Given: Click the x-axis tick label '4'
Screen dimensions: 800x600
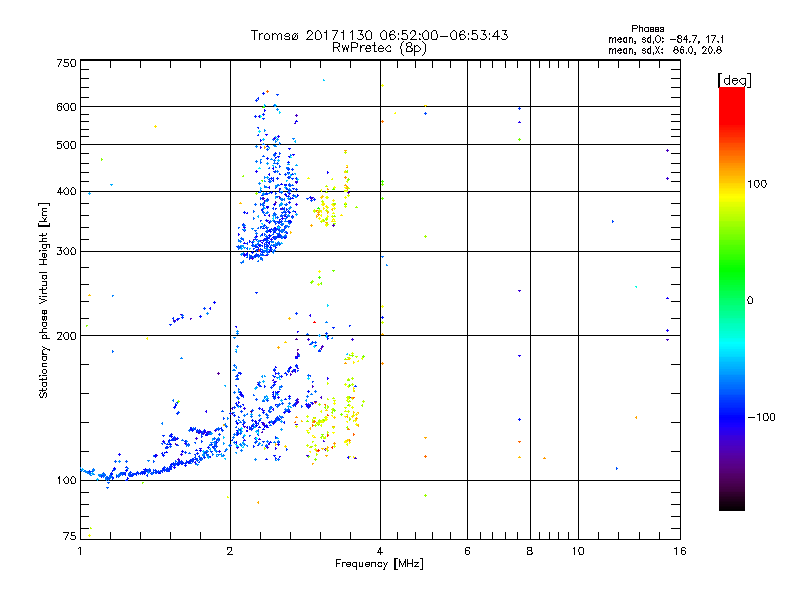Looking at the screenshot, I should click(380, 551).
